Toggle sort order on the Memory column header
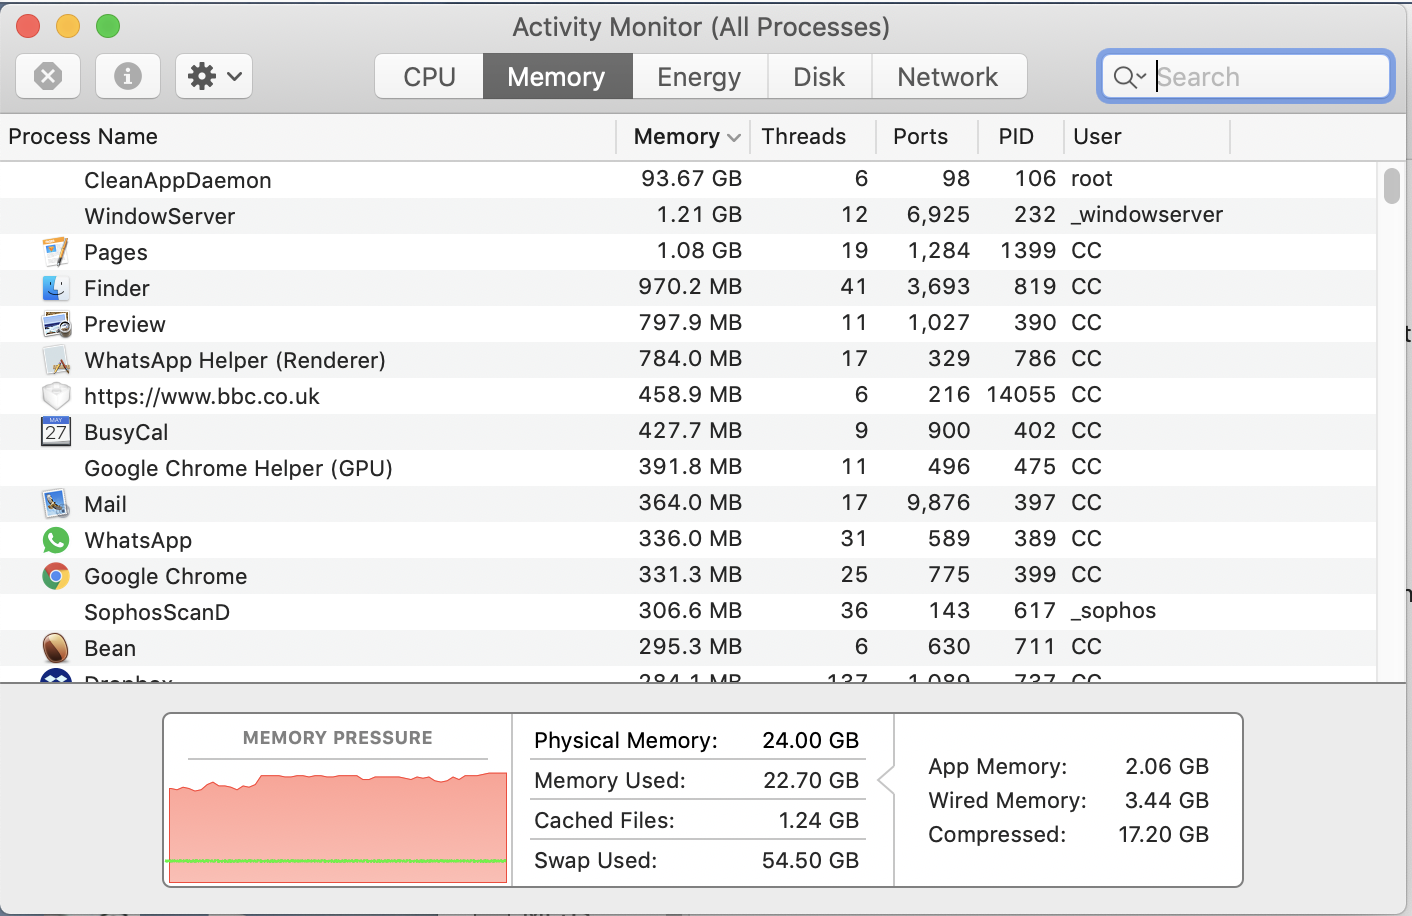1412x916 pixels. click(685, 137)
